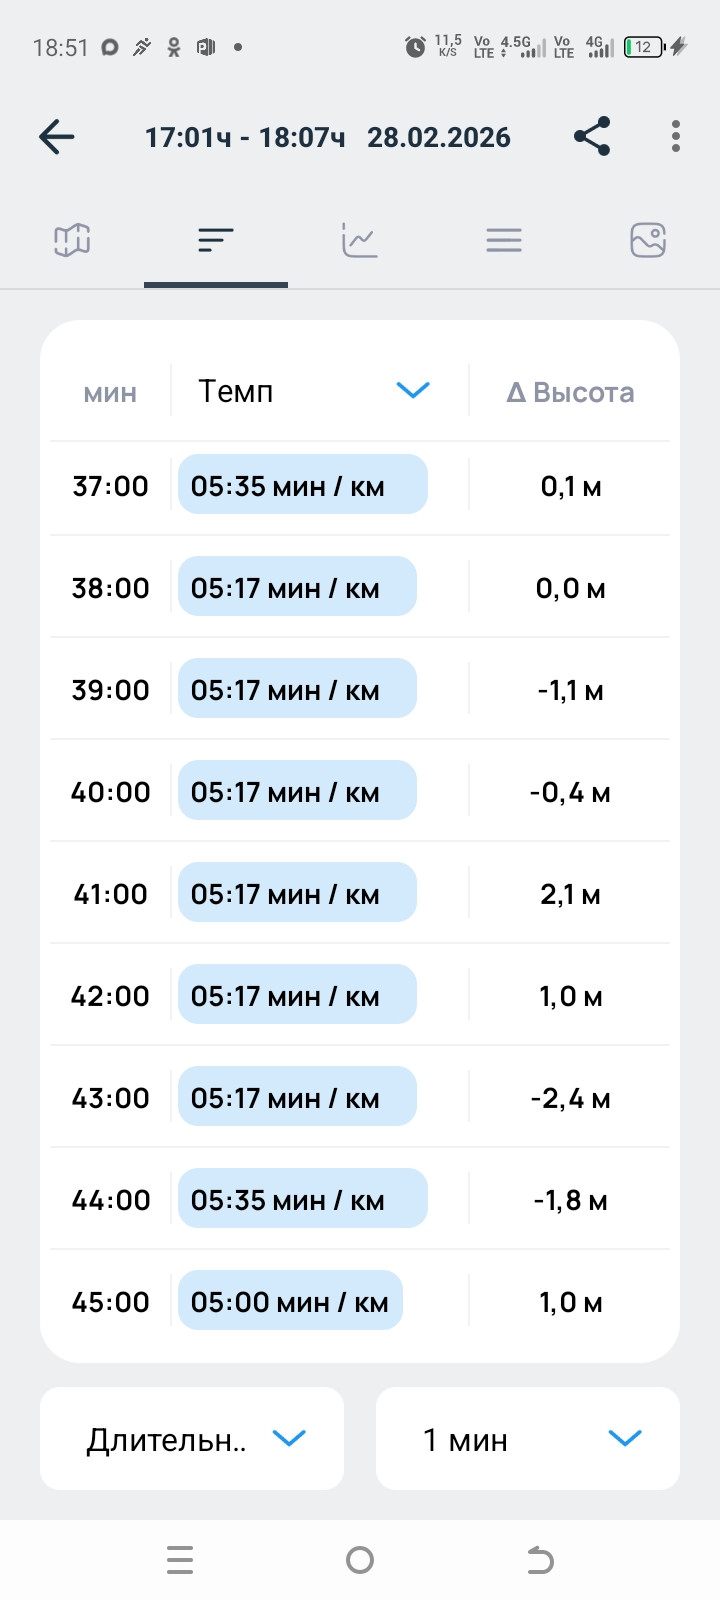The width and height of the screenshot is (720, 1600).
Task: Open the 1 мин interval dropdown
Action: (x=528, y=1439)
